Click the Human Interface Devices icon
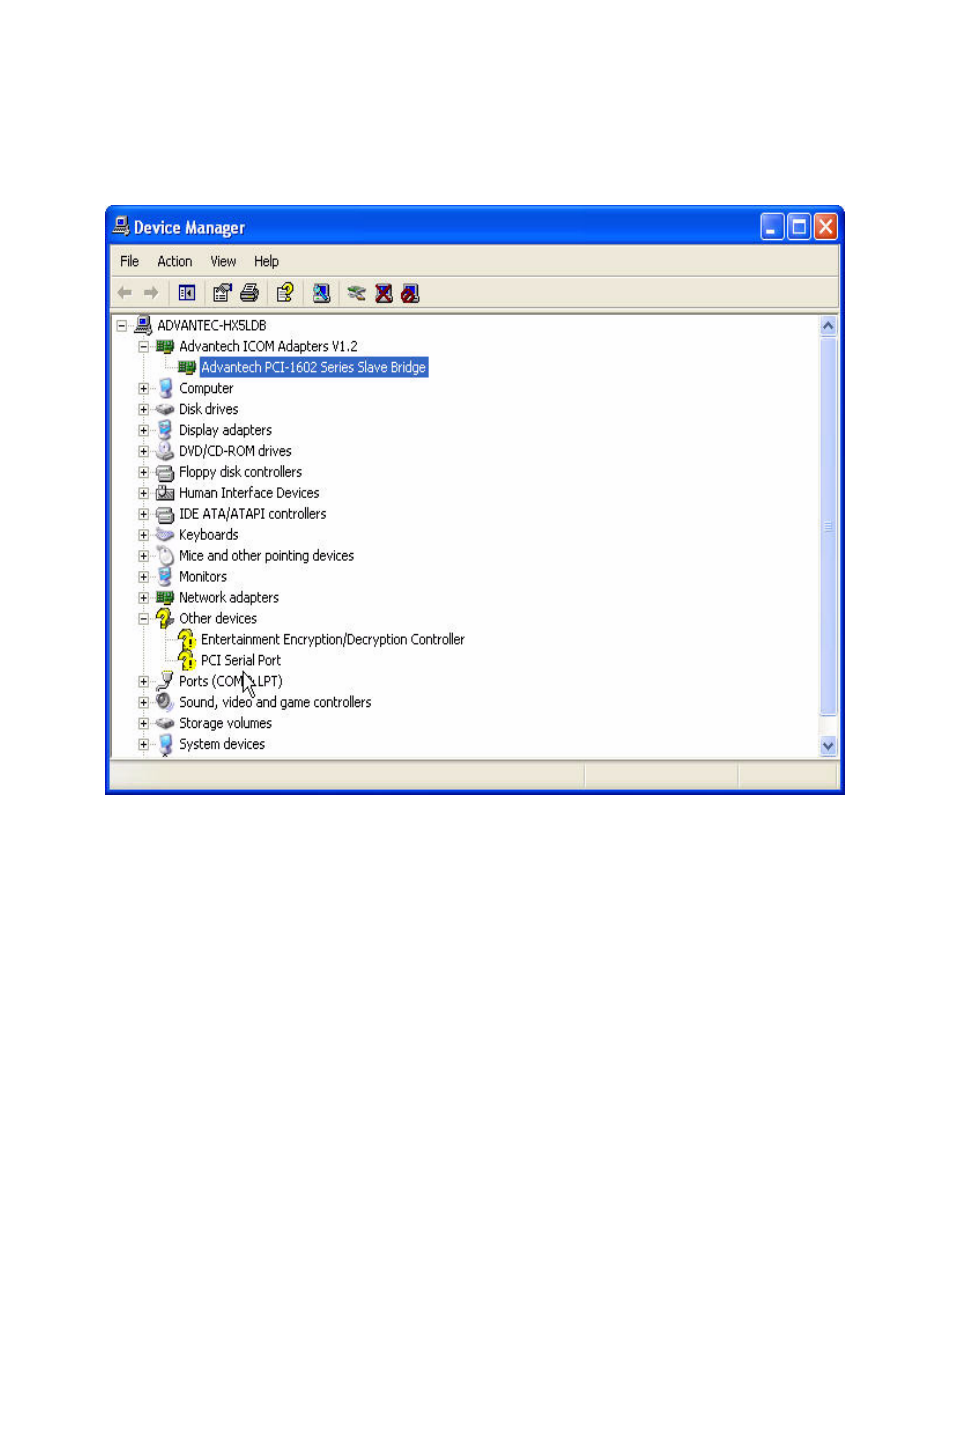The height and width of the screenshot is (1430, 954). (165, 493)
